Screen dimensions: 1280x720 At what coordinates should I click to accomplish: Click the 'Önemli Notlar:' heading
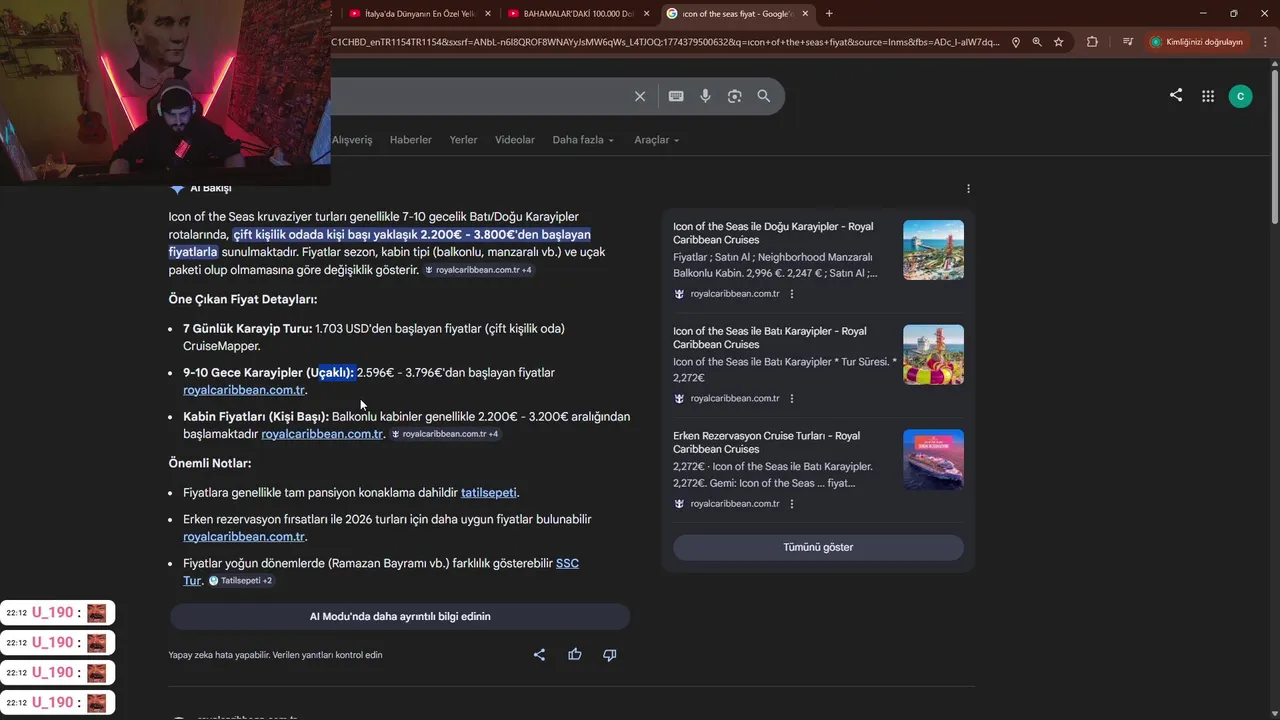[210, 463]
